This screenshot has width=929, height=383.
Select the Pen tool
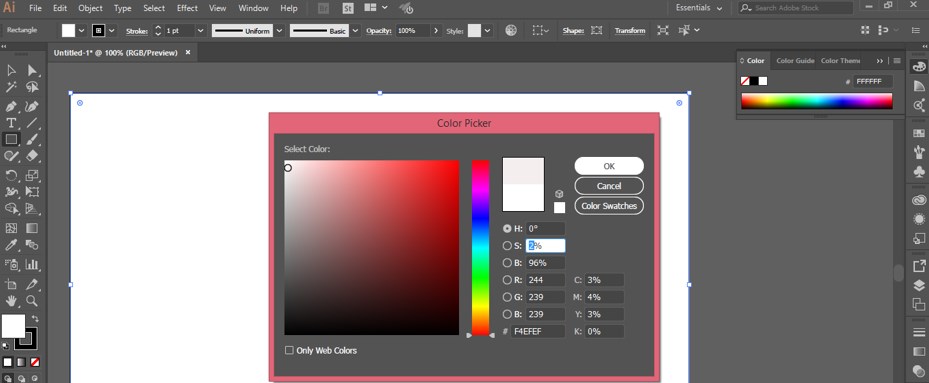click(x=11, y=106)
